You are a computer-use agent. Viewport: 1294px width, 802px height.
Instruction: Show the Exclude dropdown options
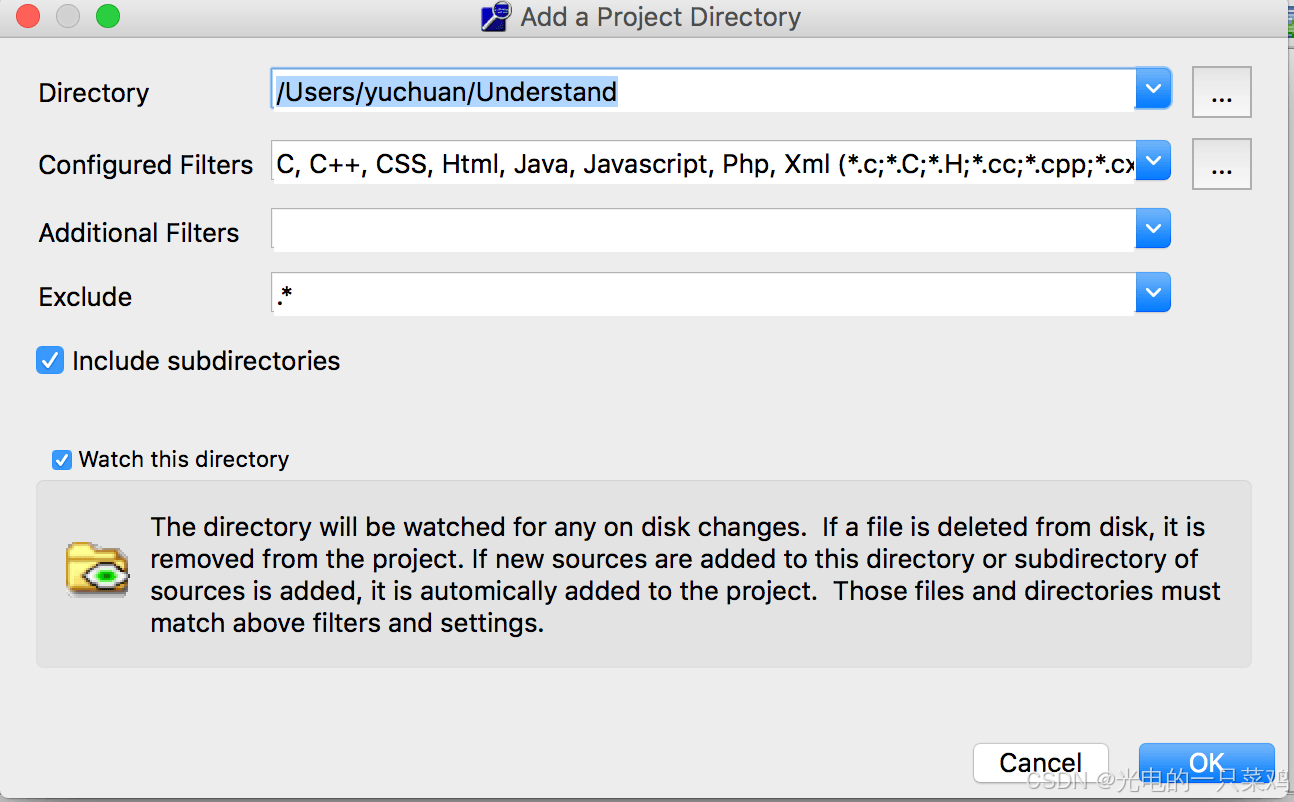point(1153,294)
